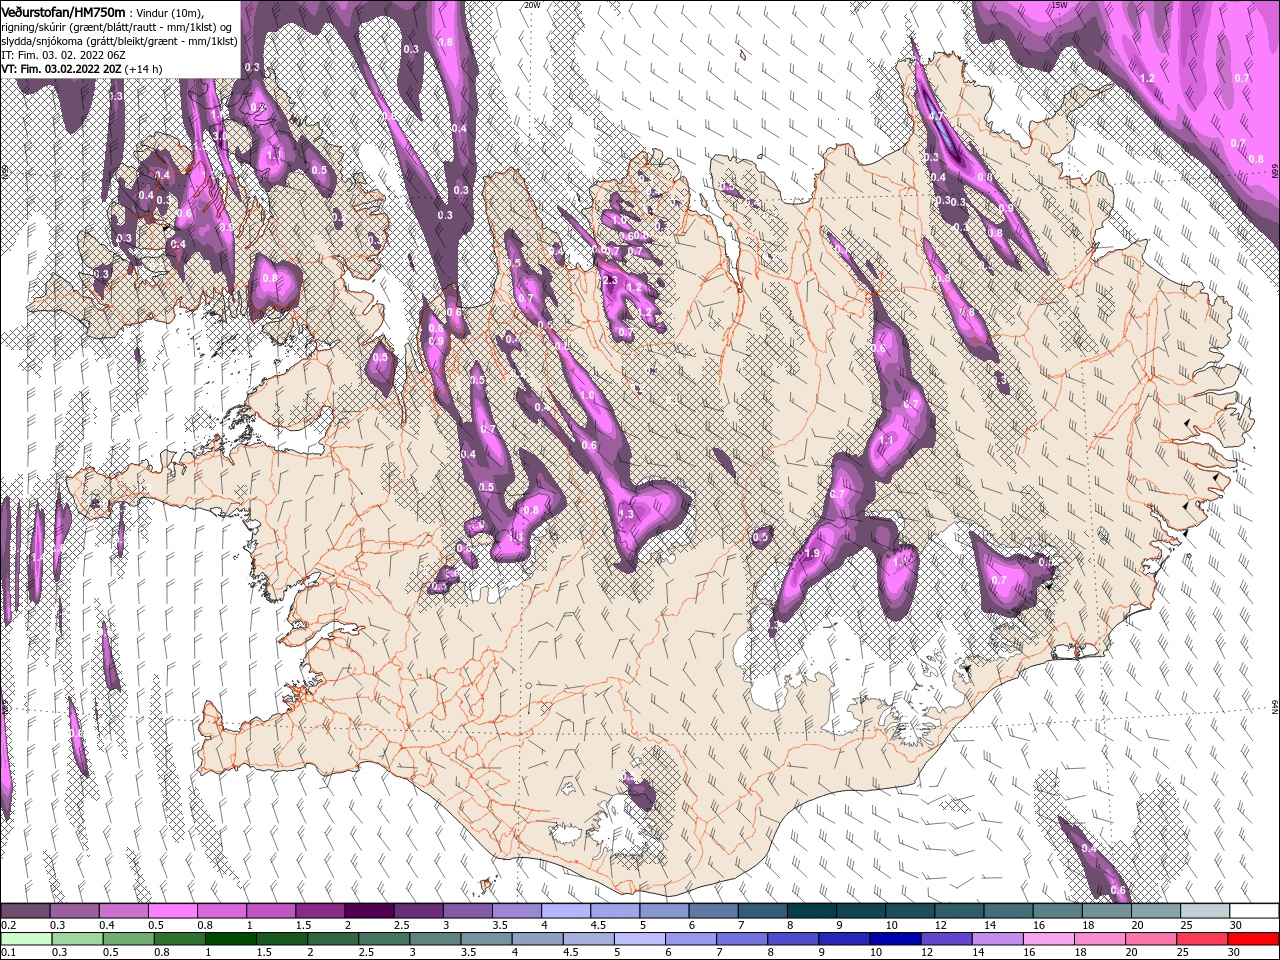1280x960 pixels.
Task: Click the bright red rain swatch above 30
Action: pyautogui.click(x=1255, y=939)
